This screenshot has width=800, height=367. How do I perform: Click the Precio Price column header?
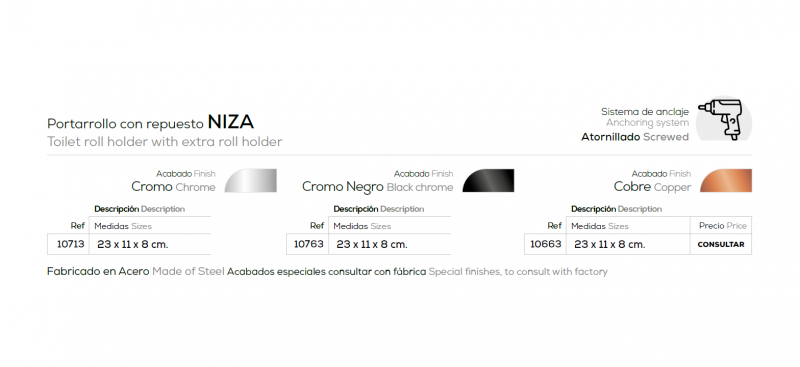point(722,226)
